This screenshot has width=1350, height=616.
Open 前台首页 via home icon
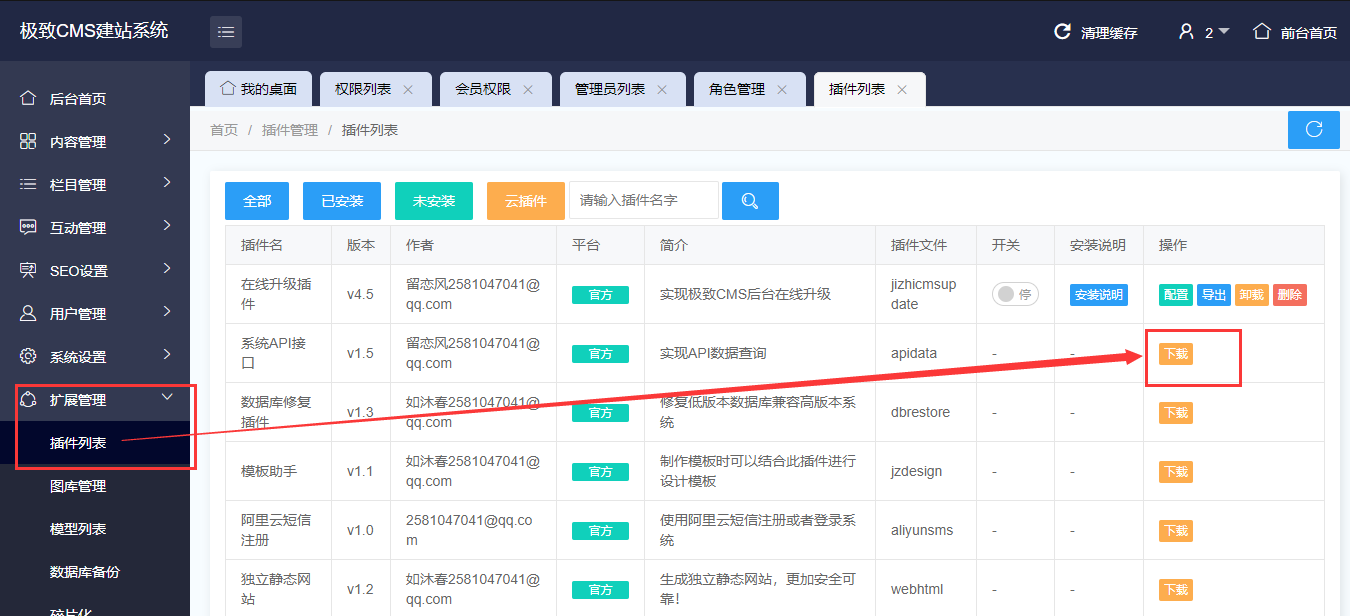1262,32
